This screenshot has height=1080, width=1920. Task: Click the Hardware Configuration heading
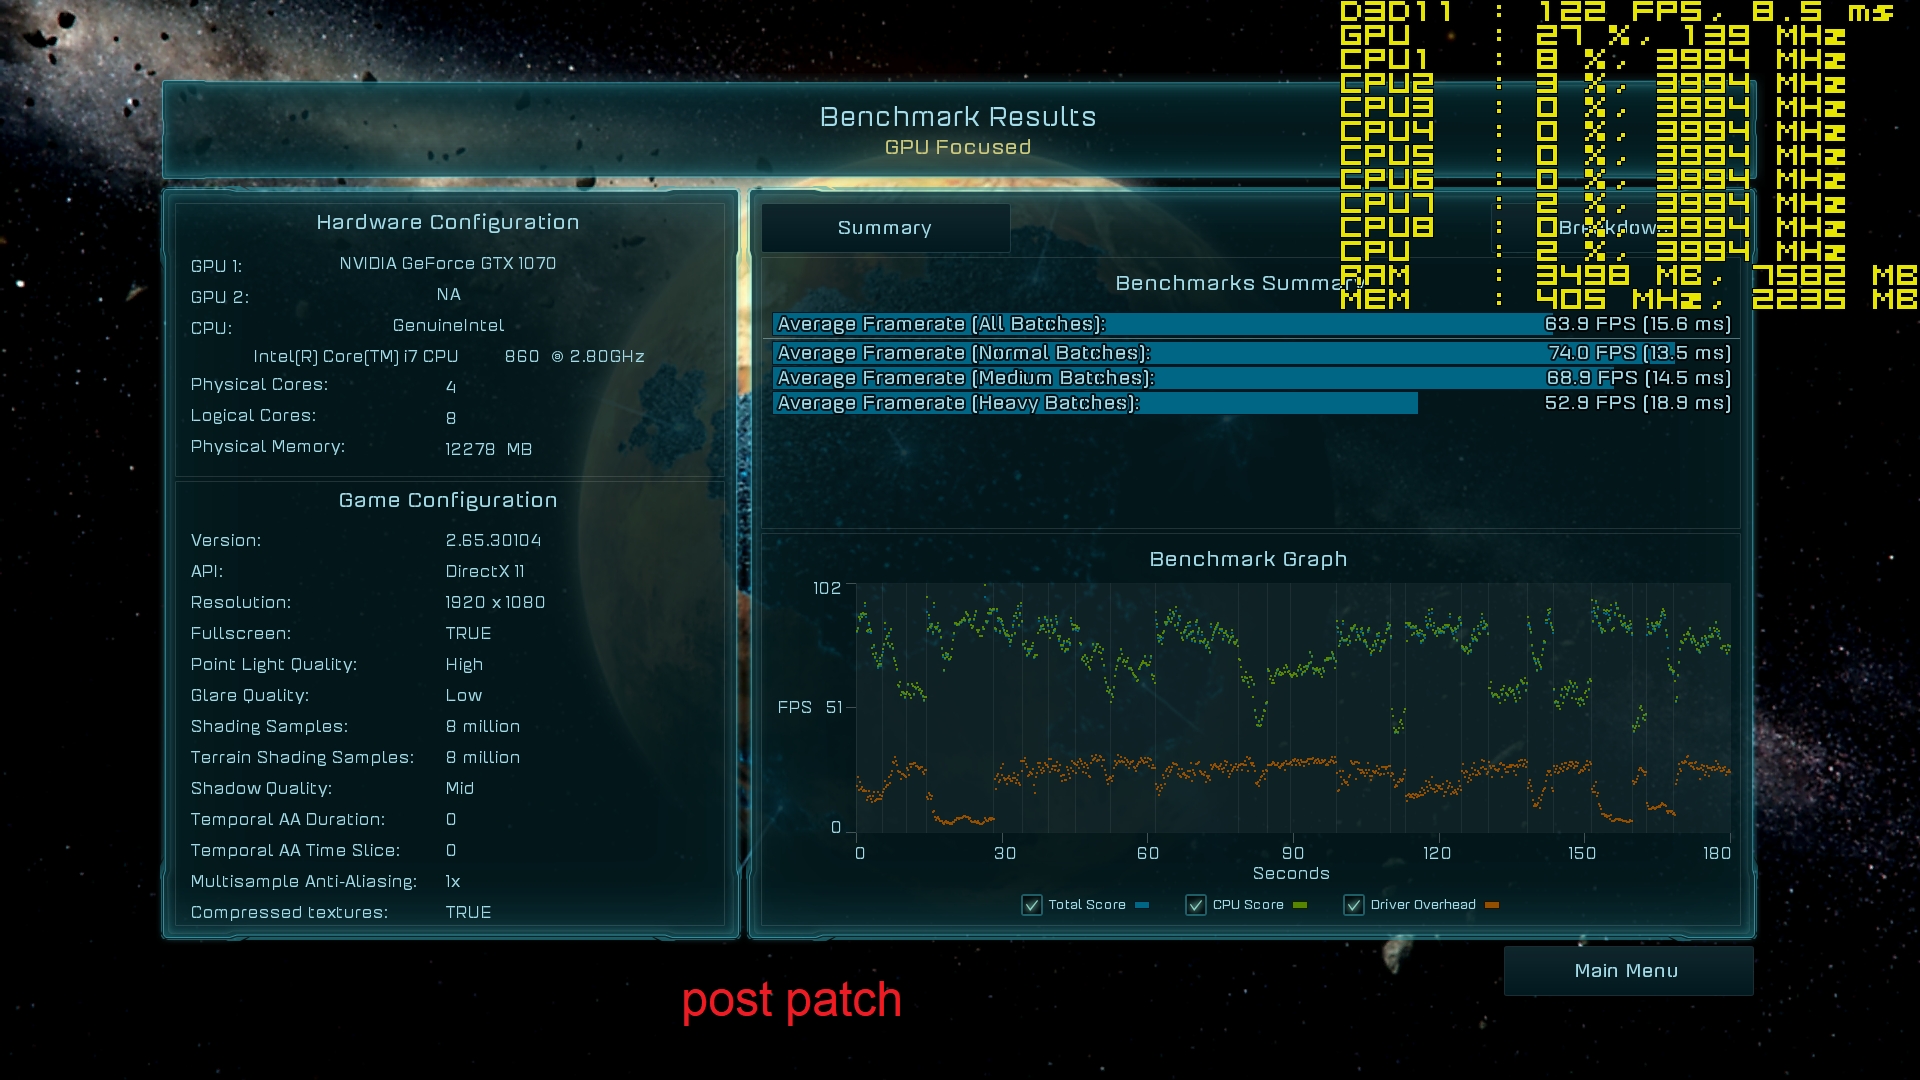click(x=447, y=222)
